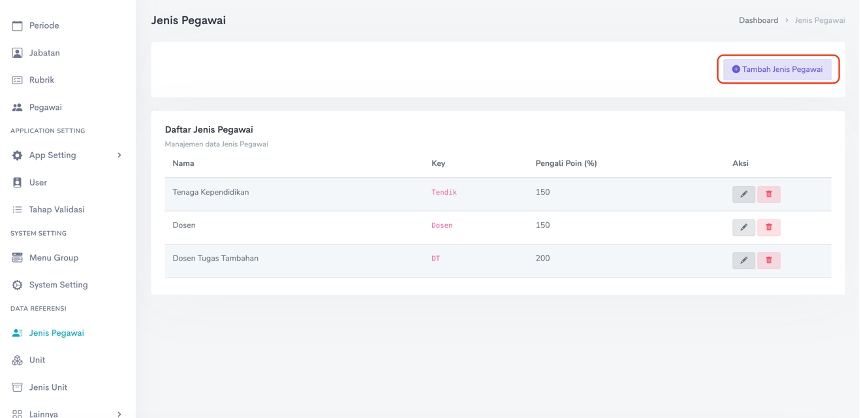
Task: Open the User sidebar entry
Action: pos(38,183)
